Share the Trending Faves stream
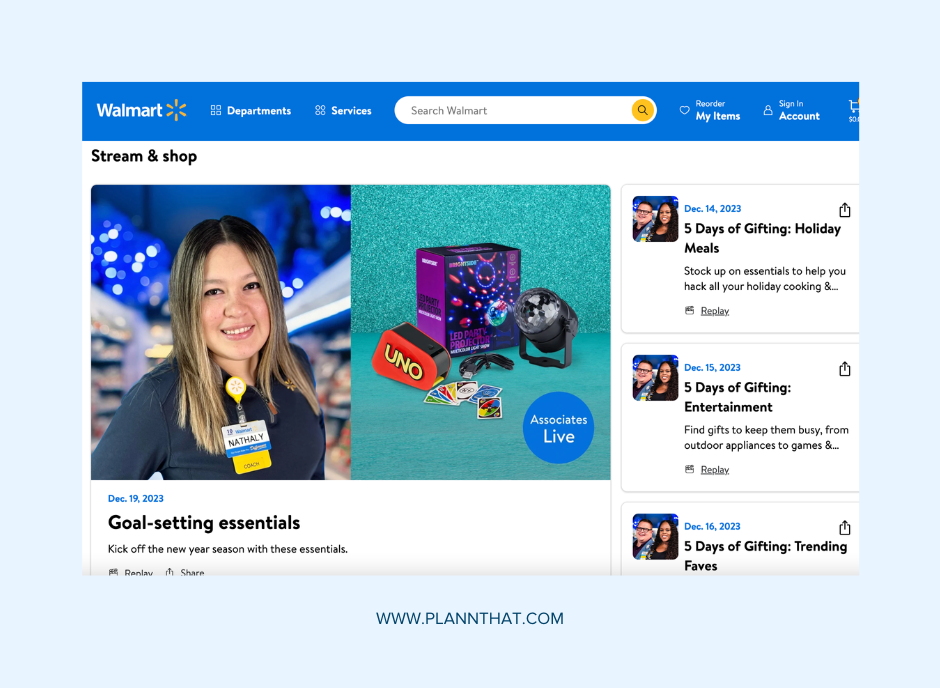This screenshot has width=940, height=688. (845, 528)
